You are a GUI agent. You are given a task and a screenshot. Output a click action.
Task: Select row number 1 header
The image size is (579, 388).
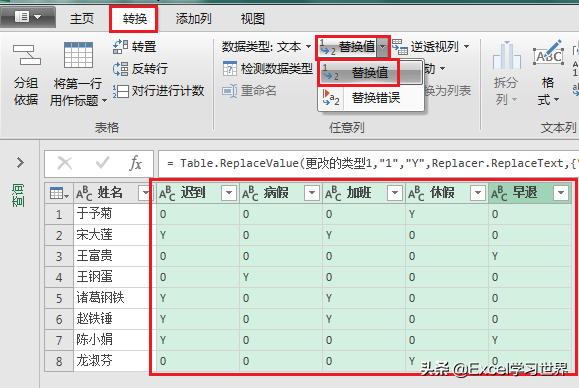click(x=59, y=214)
